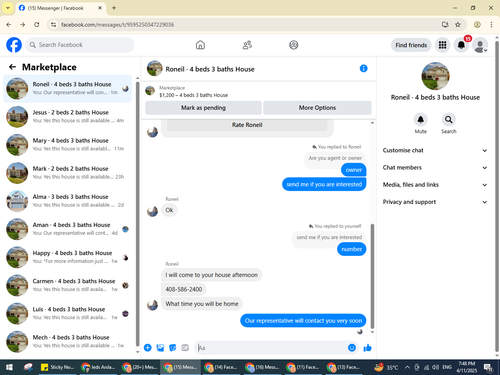Open the volume icon in system tray
Screen dimensions: 500x375
pyautogui.click(x=435, y=367)
